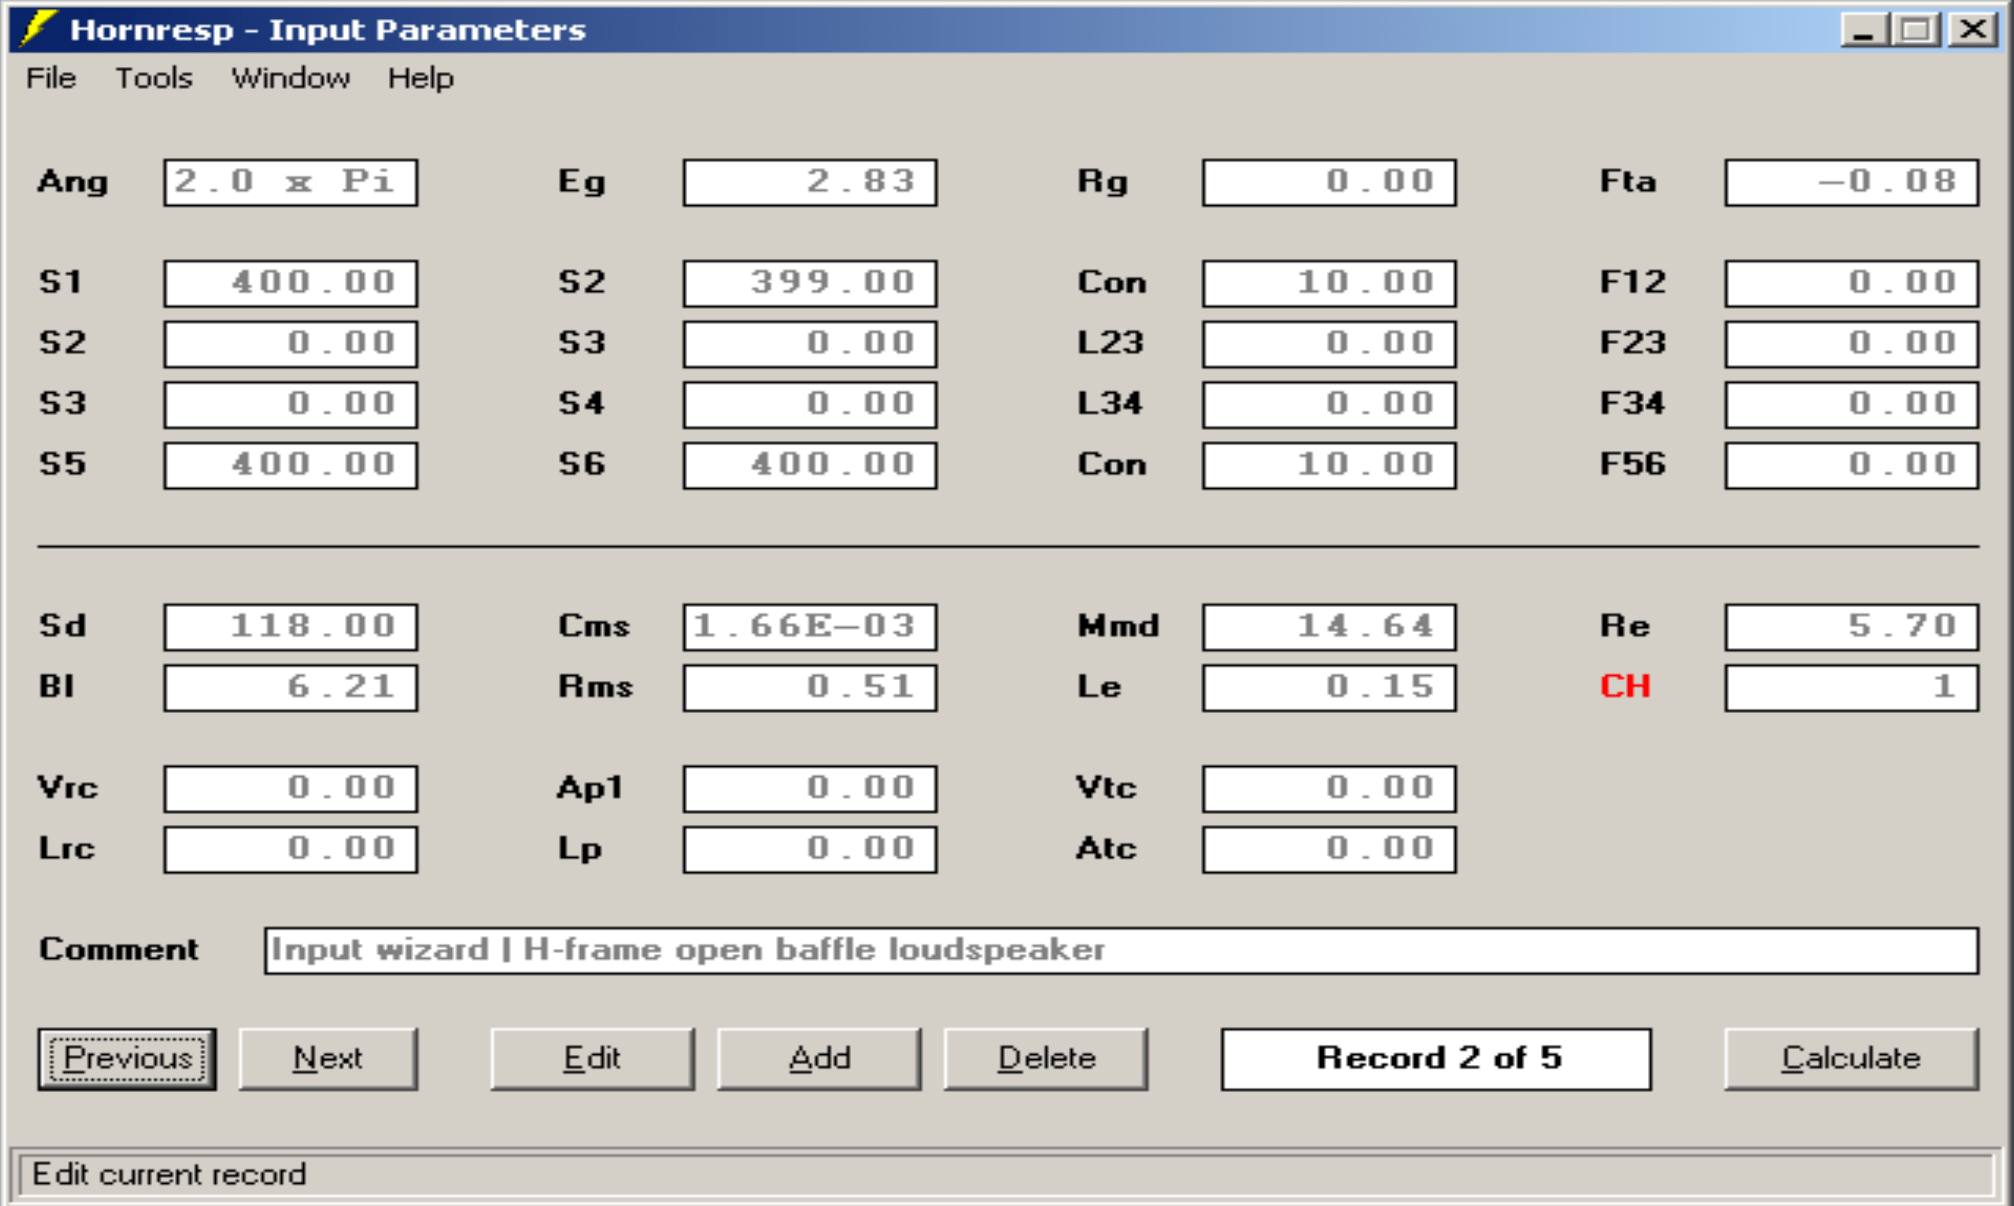Viewport: 2014px width, 1206px height.
Task: Open the Tools menu
Action: tap(154, 78)
